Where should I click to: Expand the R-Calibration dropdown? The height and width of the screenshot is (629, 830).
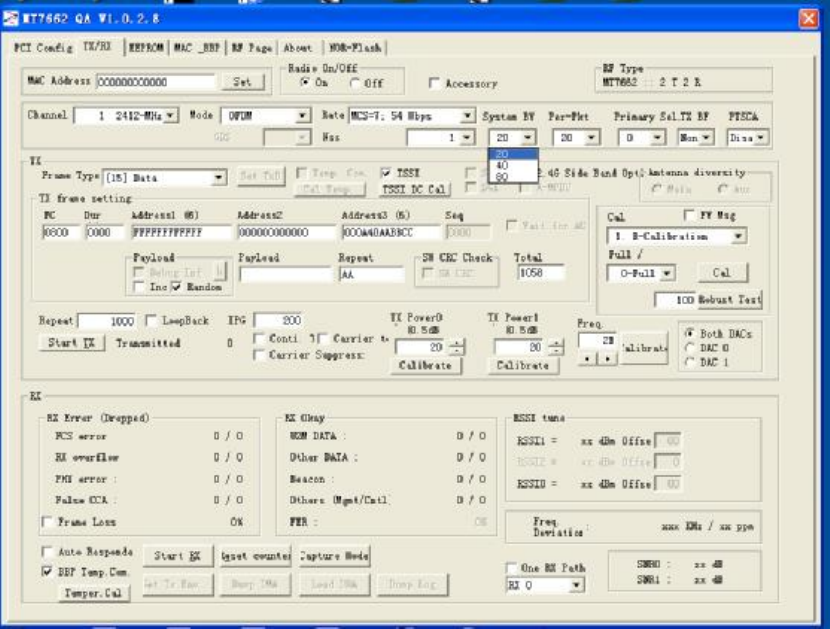pos(738,236)
